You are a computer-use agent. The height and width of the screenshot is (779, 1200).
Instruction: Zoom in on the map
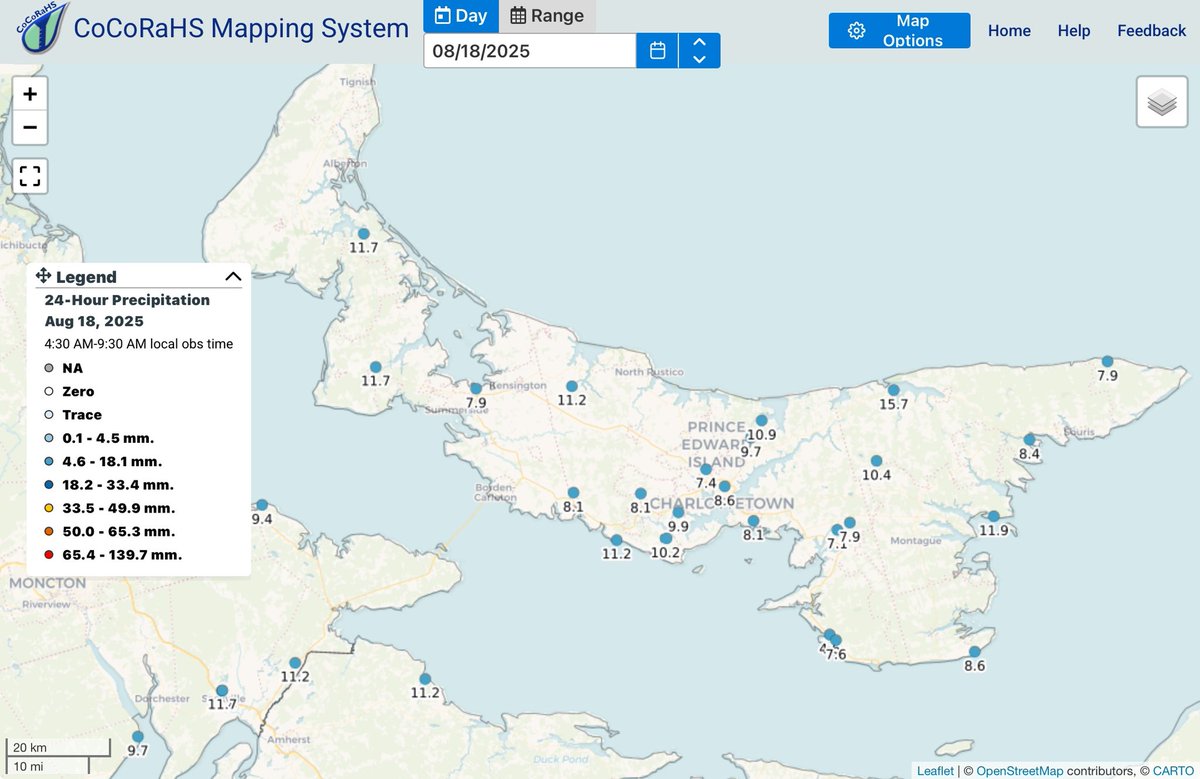coord(30,94)
